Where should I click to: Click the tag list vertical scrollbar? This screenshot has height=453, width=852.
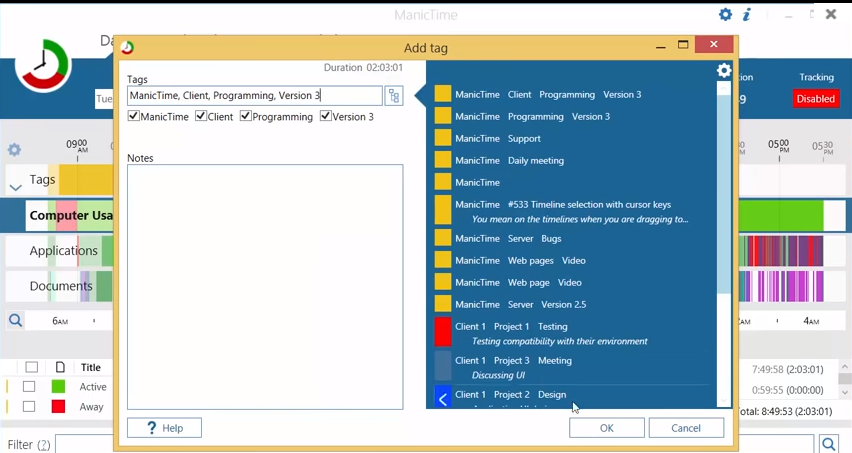724,193
